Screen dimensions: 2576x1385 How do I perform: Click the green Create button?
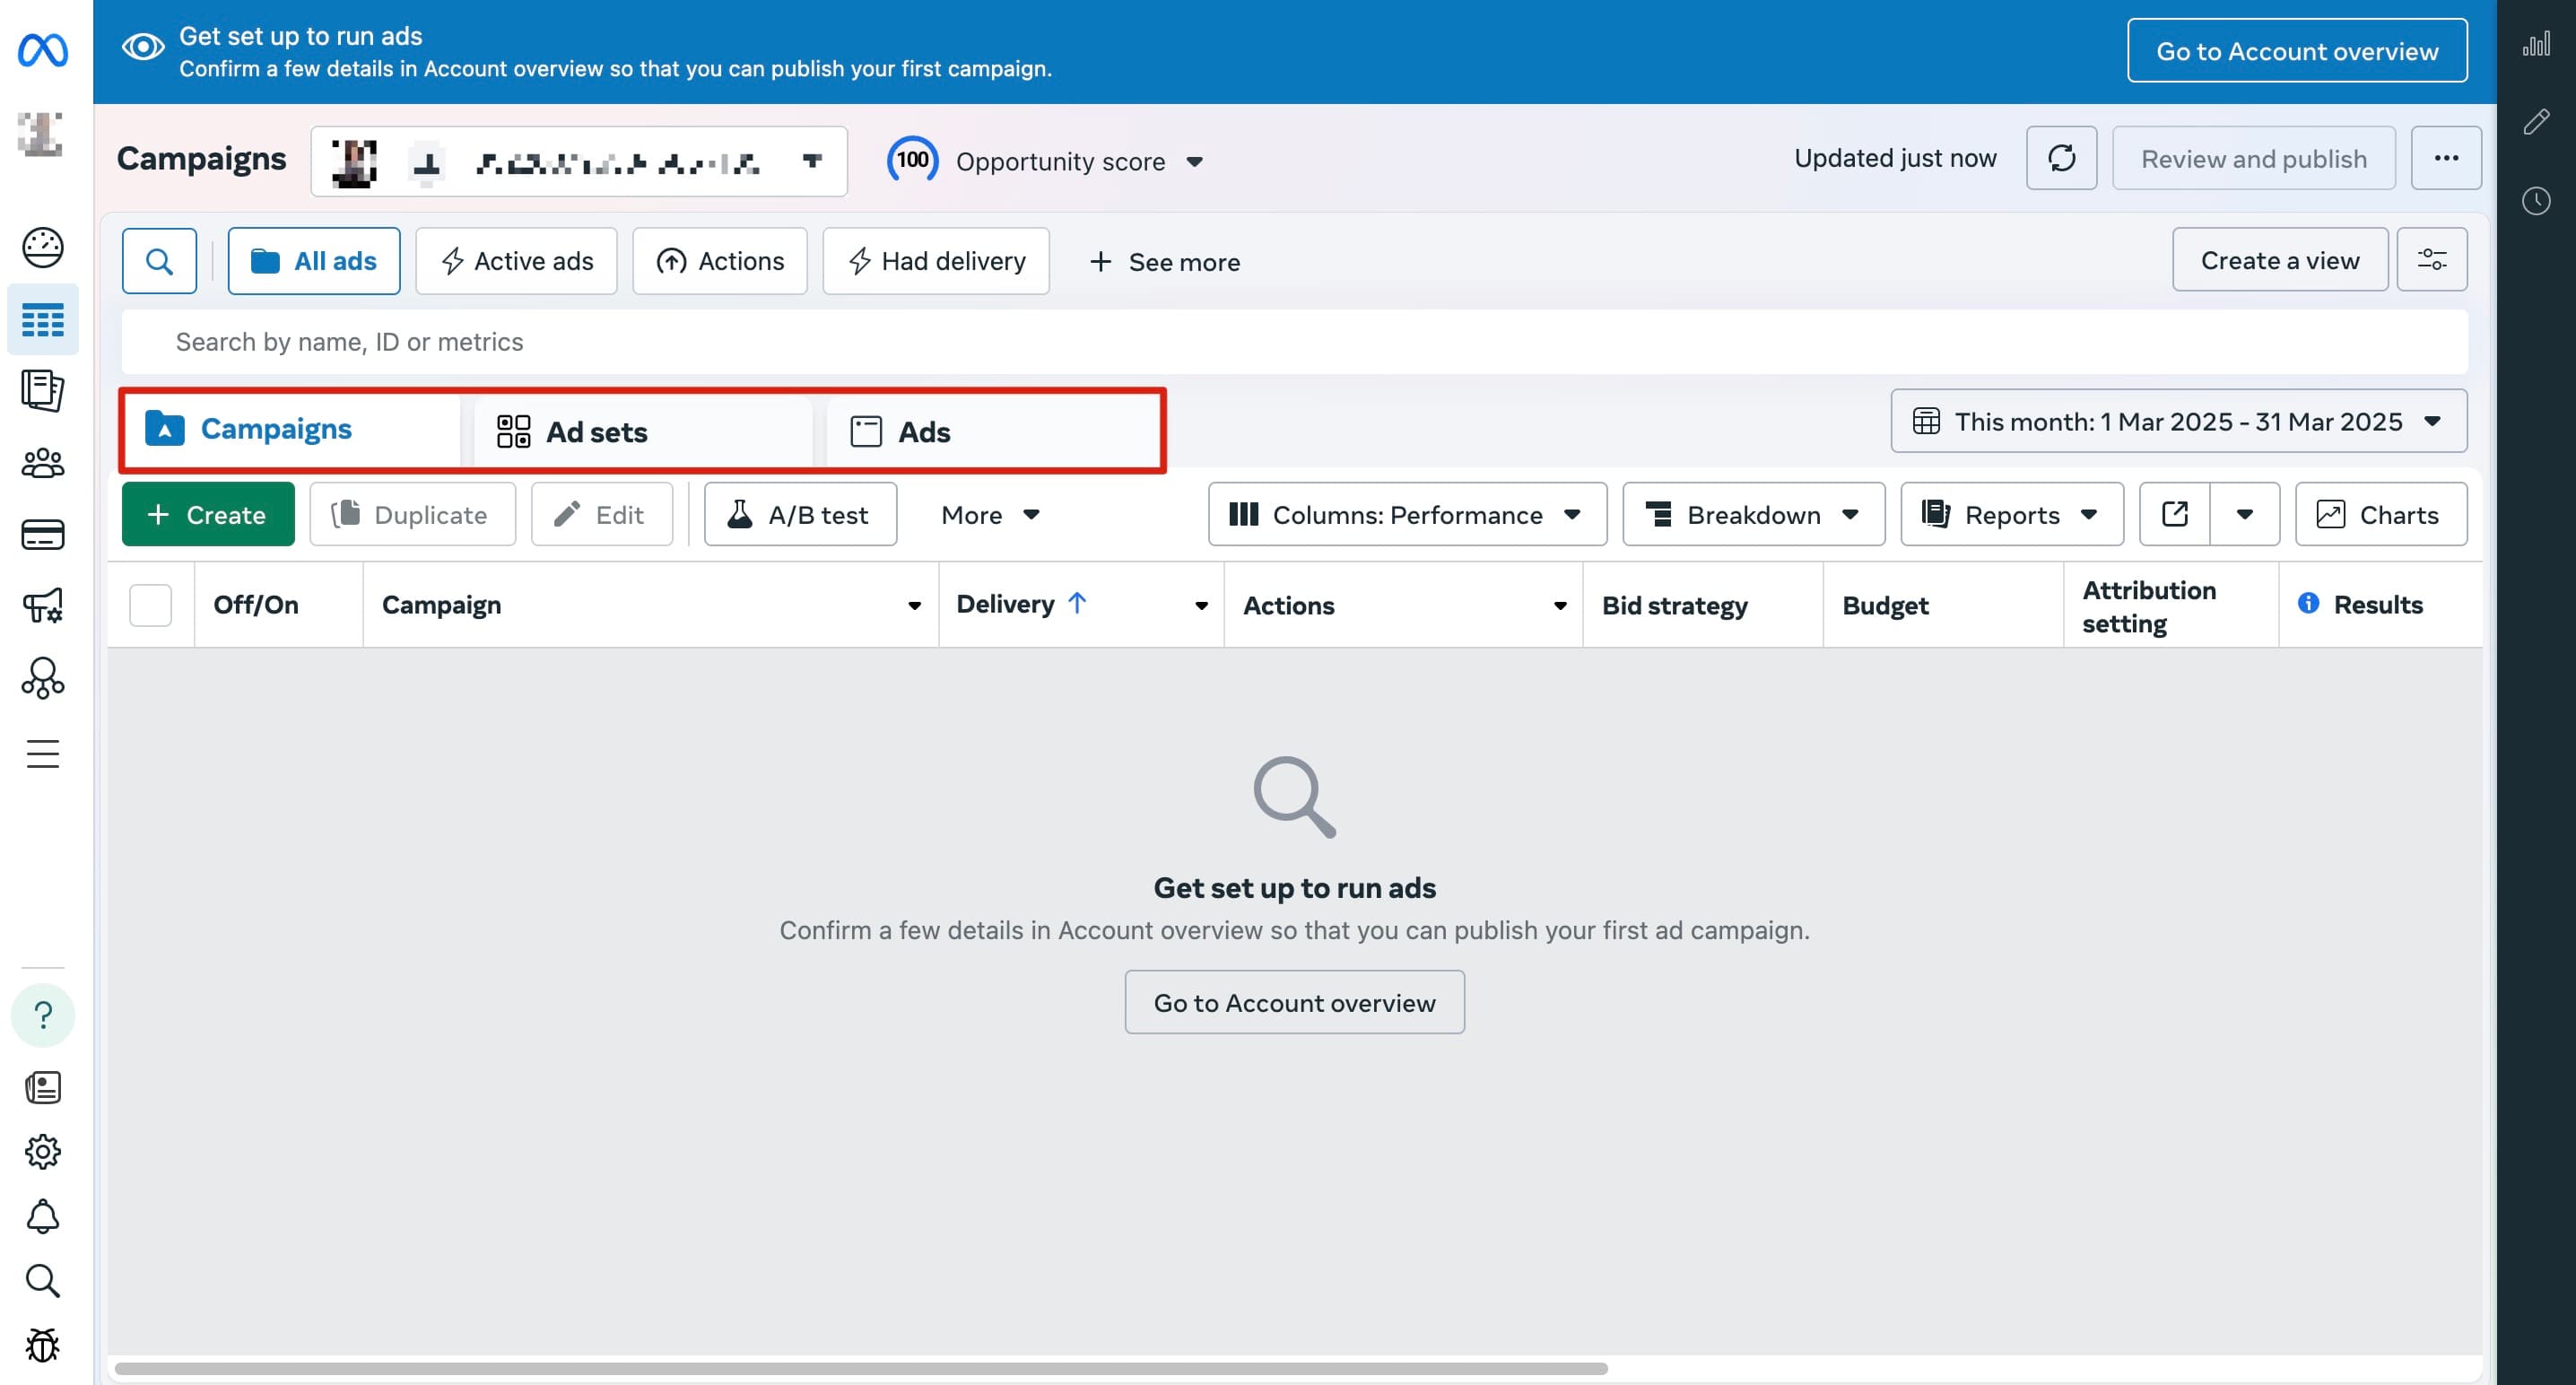coord(208,514)
